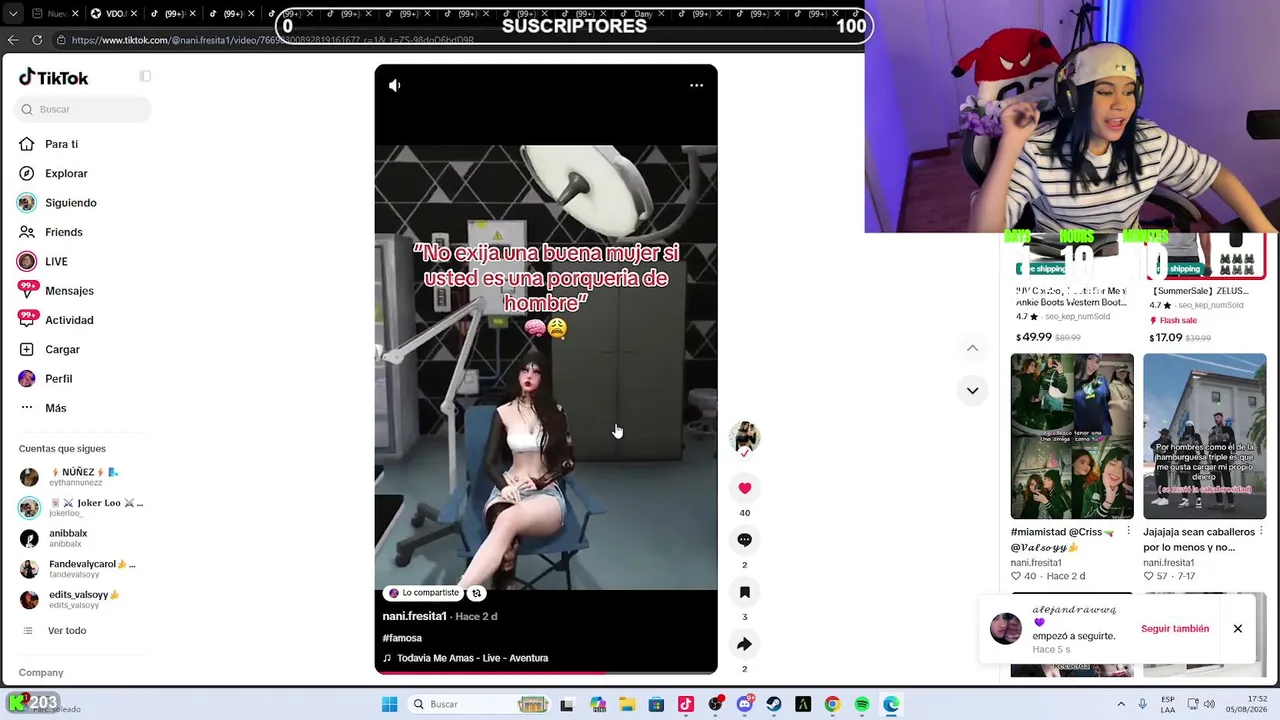Click Seguir también in follower notification

click(1175, 629)
